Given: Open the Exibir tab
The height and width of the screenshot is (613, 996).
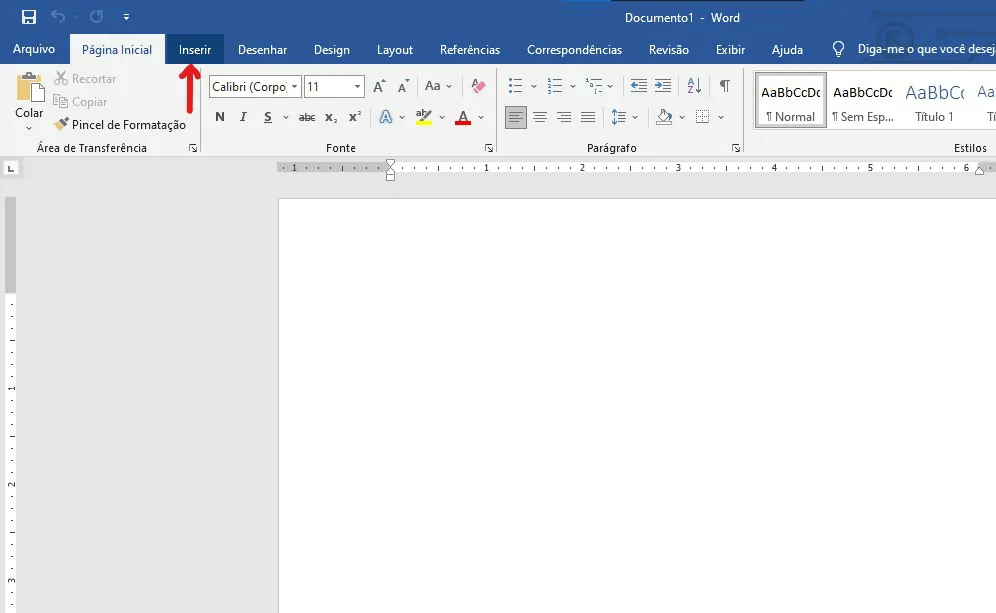Looking at the screenshot, I should click(x=730, y=50).
